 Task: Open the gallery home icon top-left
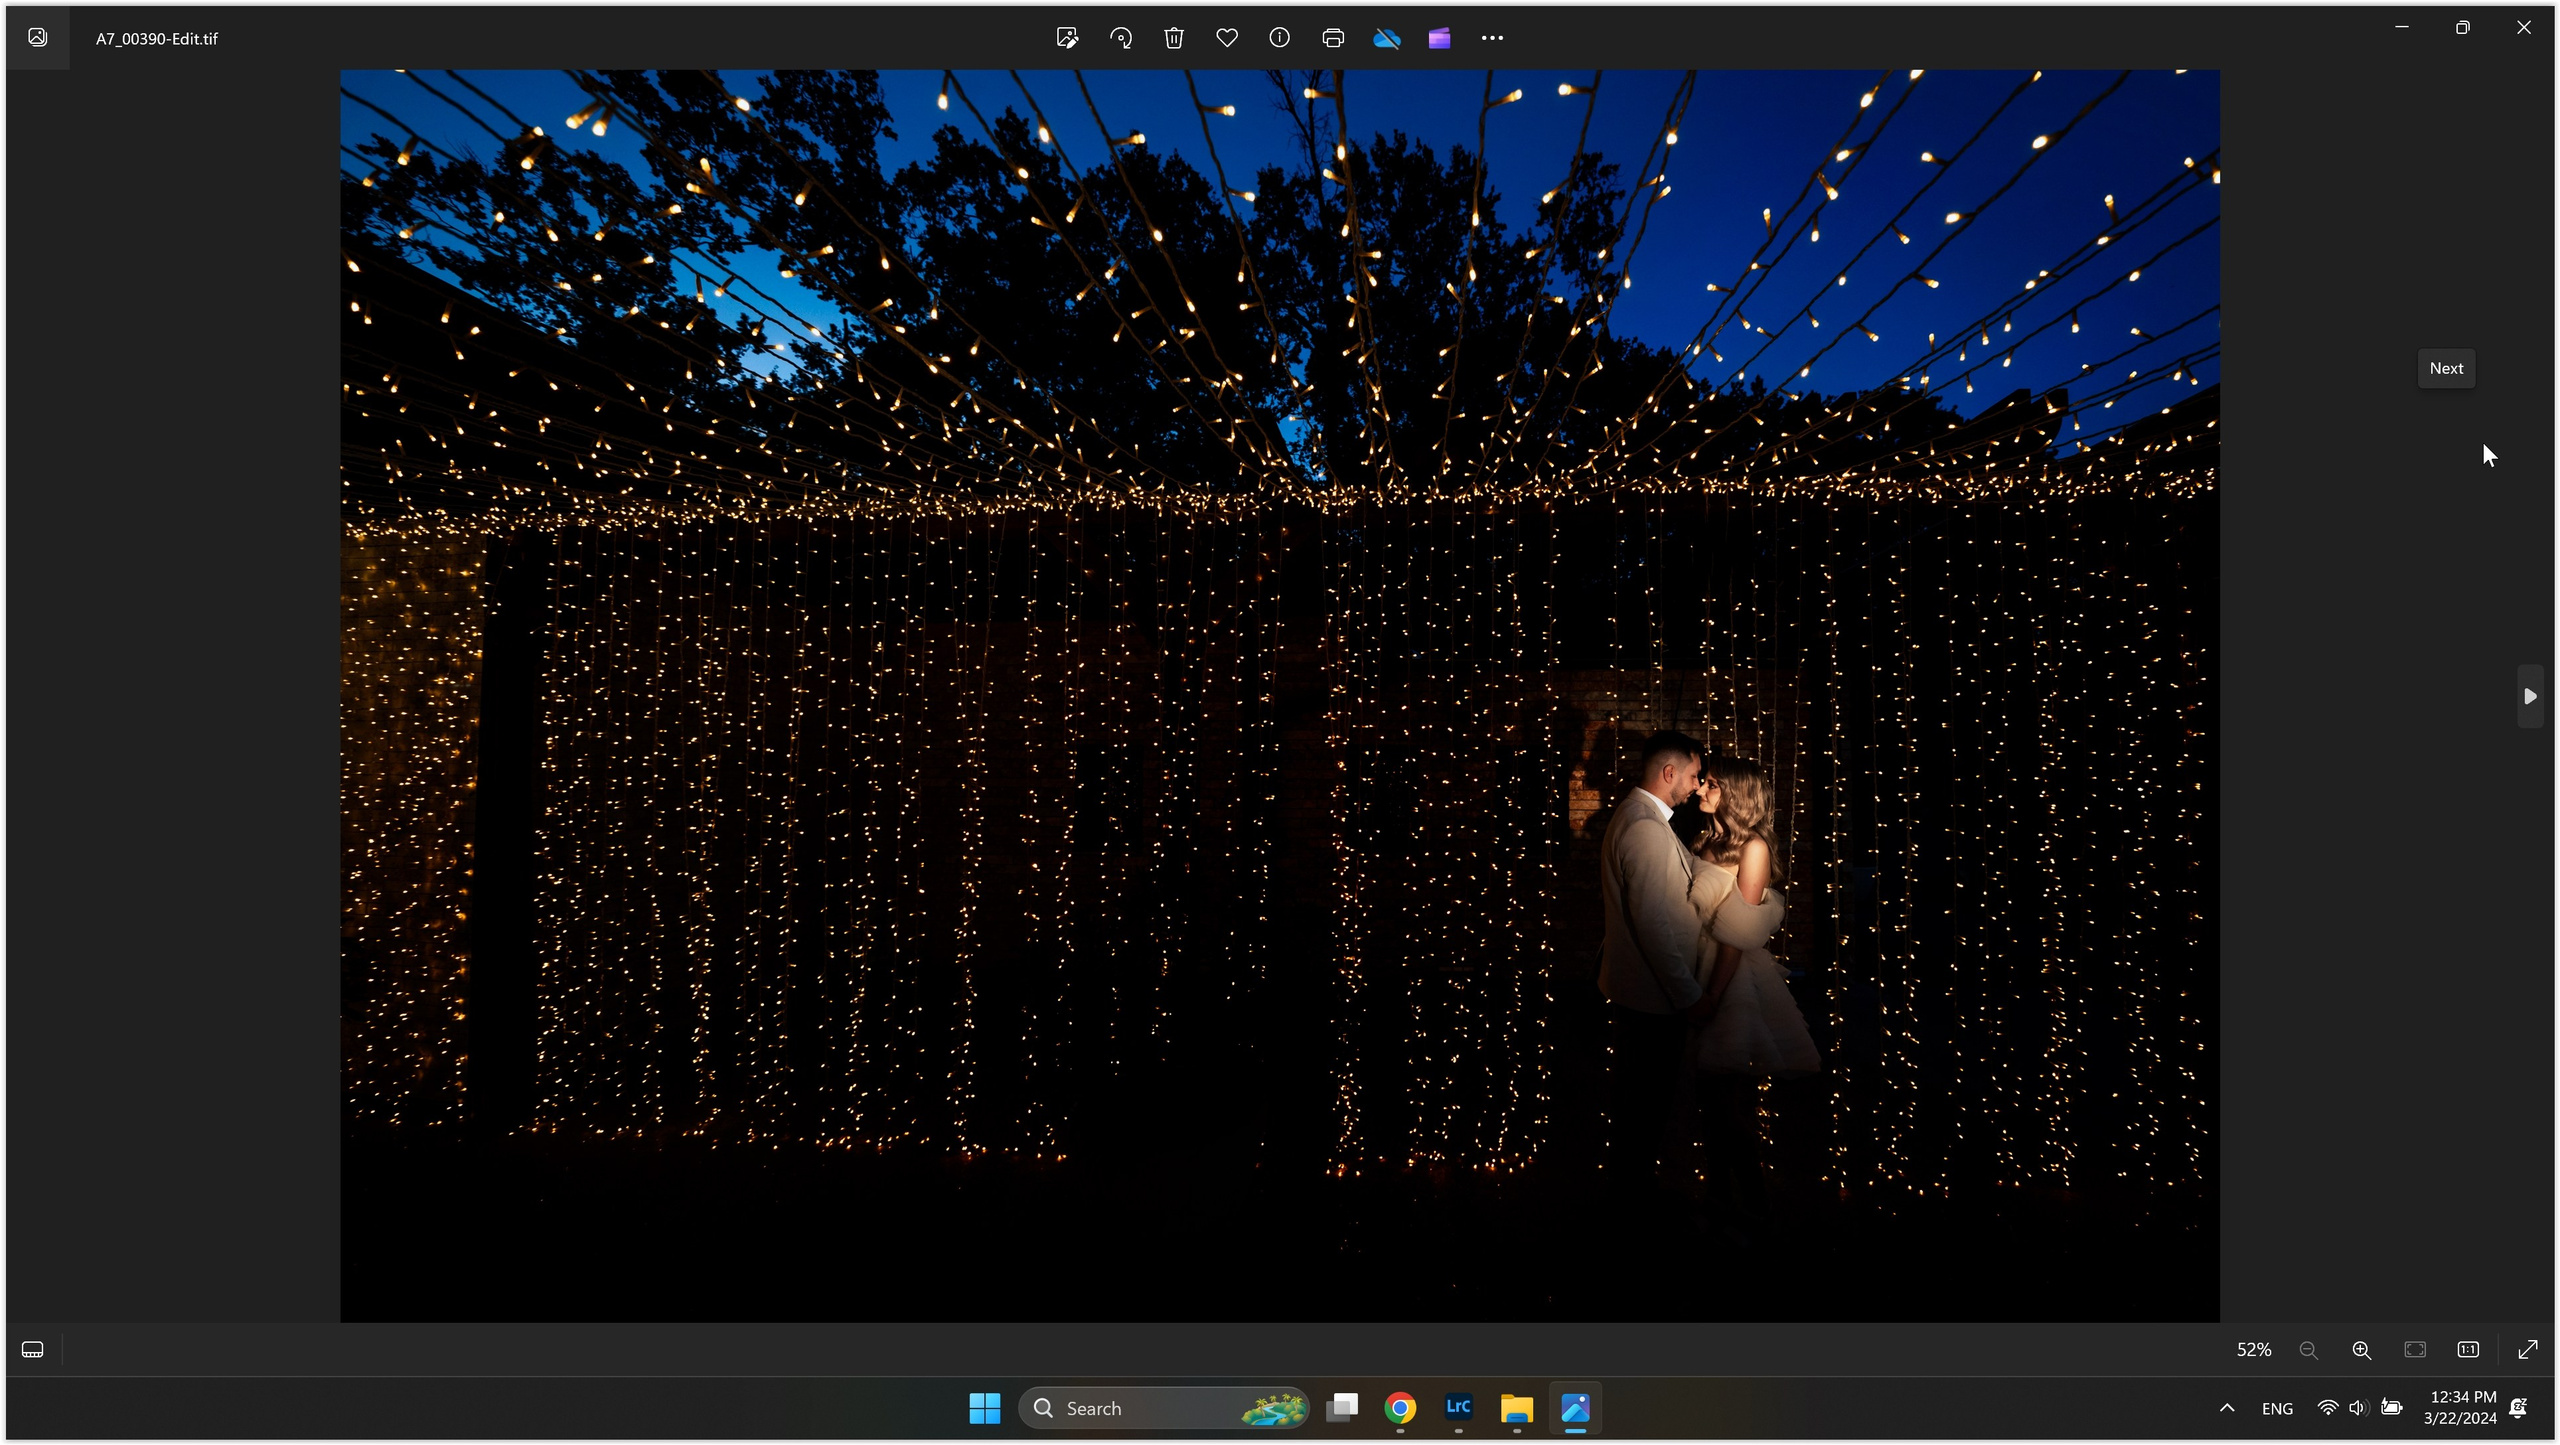tap(37, 38)
